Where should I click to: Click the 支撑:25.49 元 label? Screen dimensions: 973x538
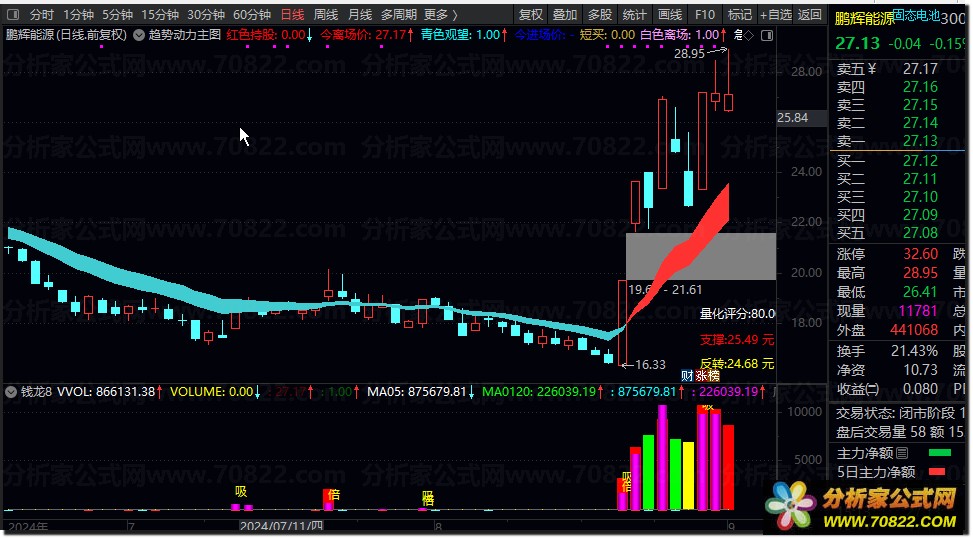coord(737,340)
